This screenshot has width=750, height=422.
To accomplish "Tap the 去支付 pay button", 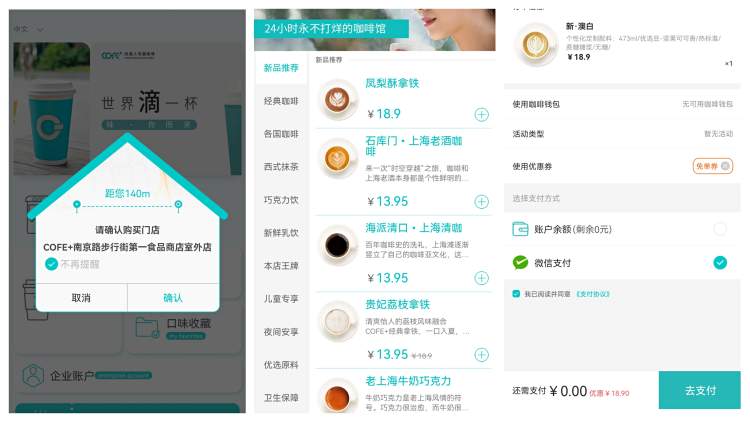I will (x=699, y=390).
